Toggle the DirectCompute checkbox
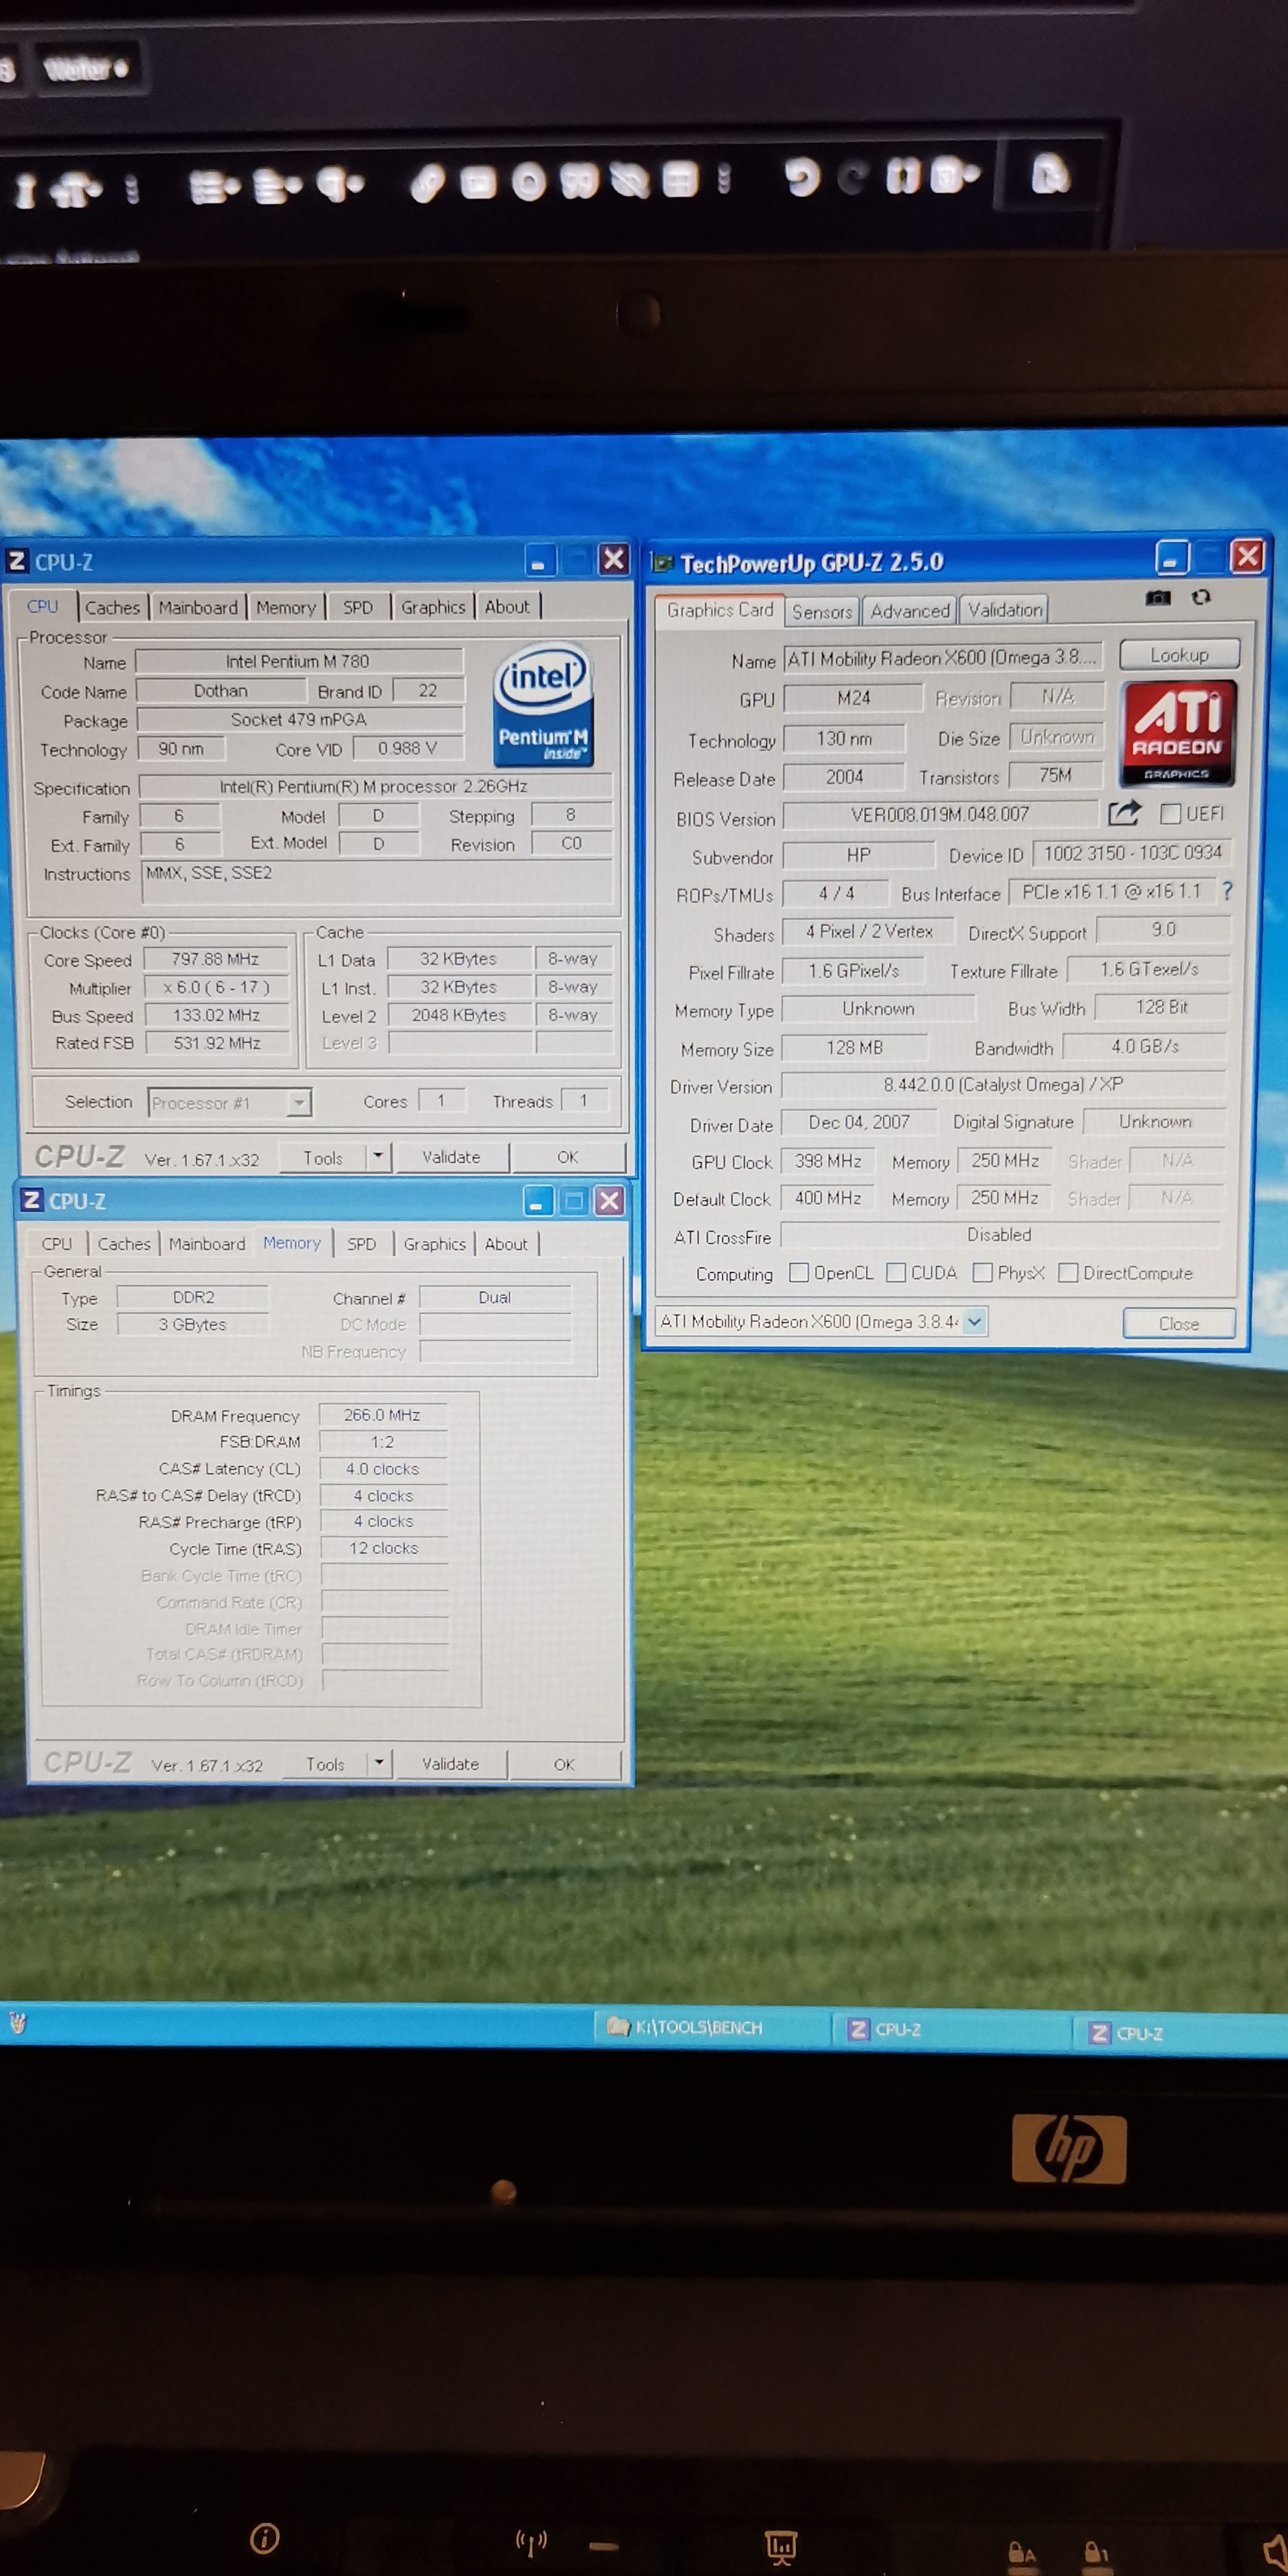This screenshot has height=2576, width=1288. pyautogui.click(x=1068, y=1272)
